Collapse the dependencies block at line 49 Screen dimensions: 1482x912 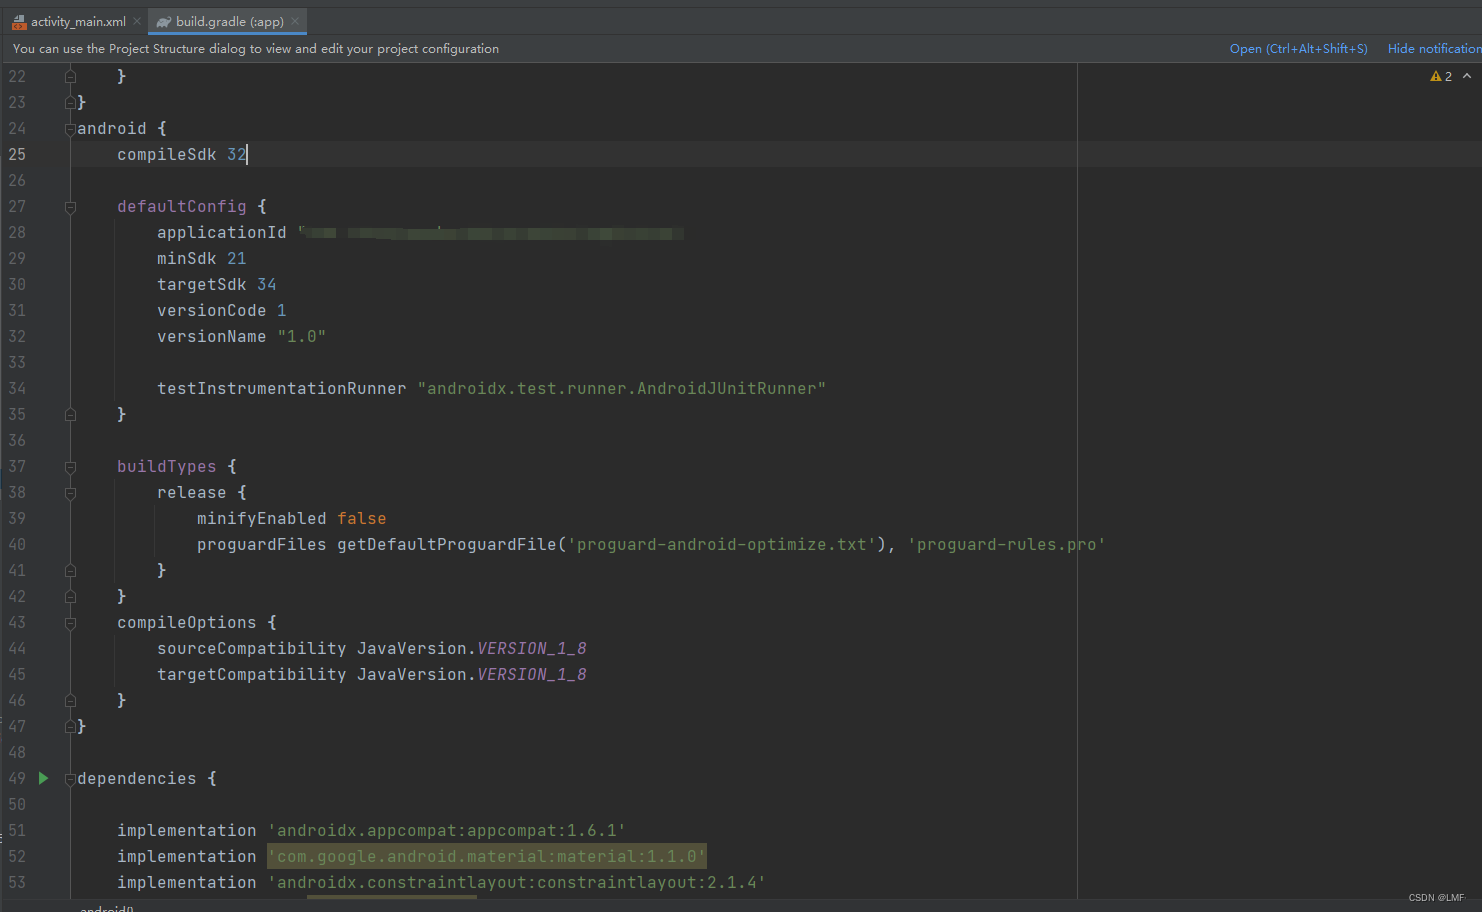[69, 778]
